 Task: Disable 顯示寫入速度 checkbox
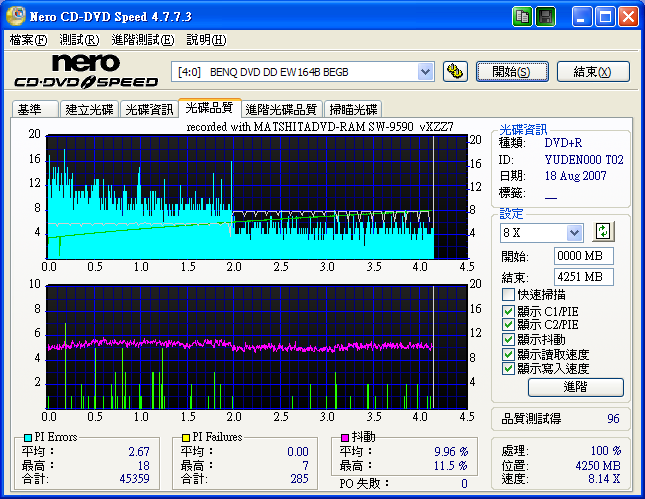[508, 368]
